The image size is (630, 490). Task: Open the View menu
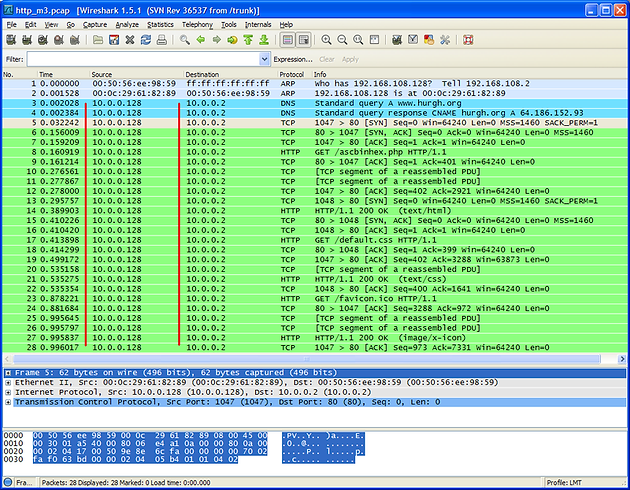click(x=51, y=24)
